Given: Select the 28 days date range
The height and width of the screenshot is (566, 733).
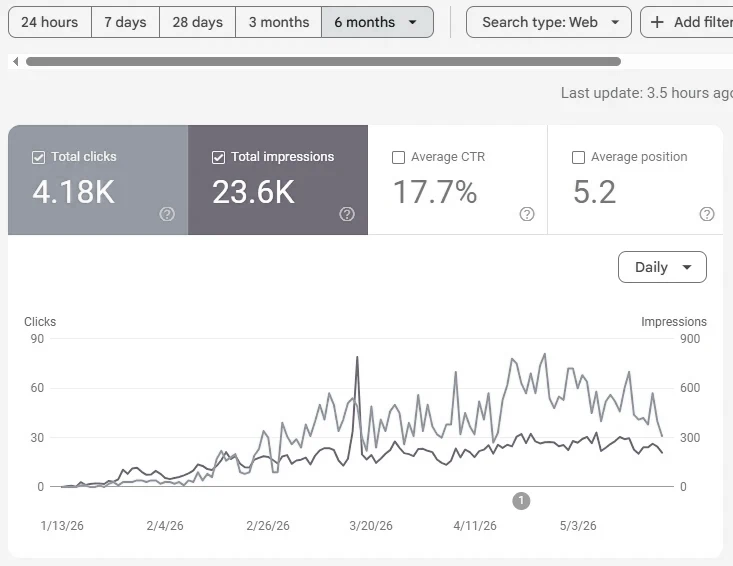Looking at the screenshot, I should (197, 22).
